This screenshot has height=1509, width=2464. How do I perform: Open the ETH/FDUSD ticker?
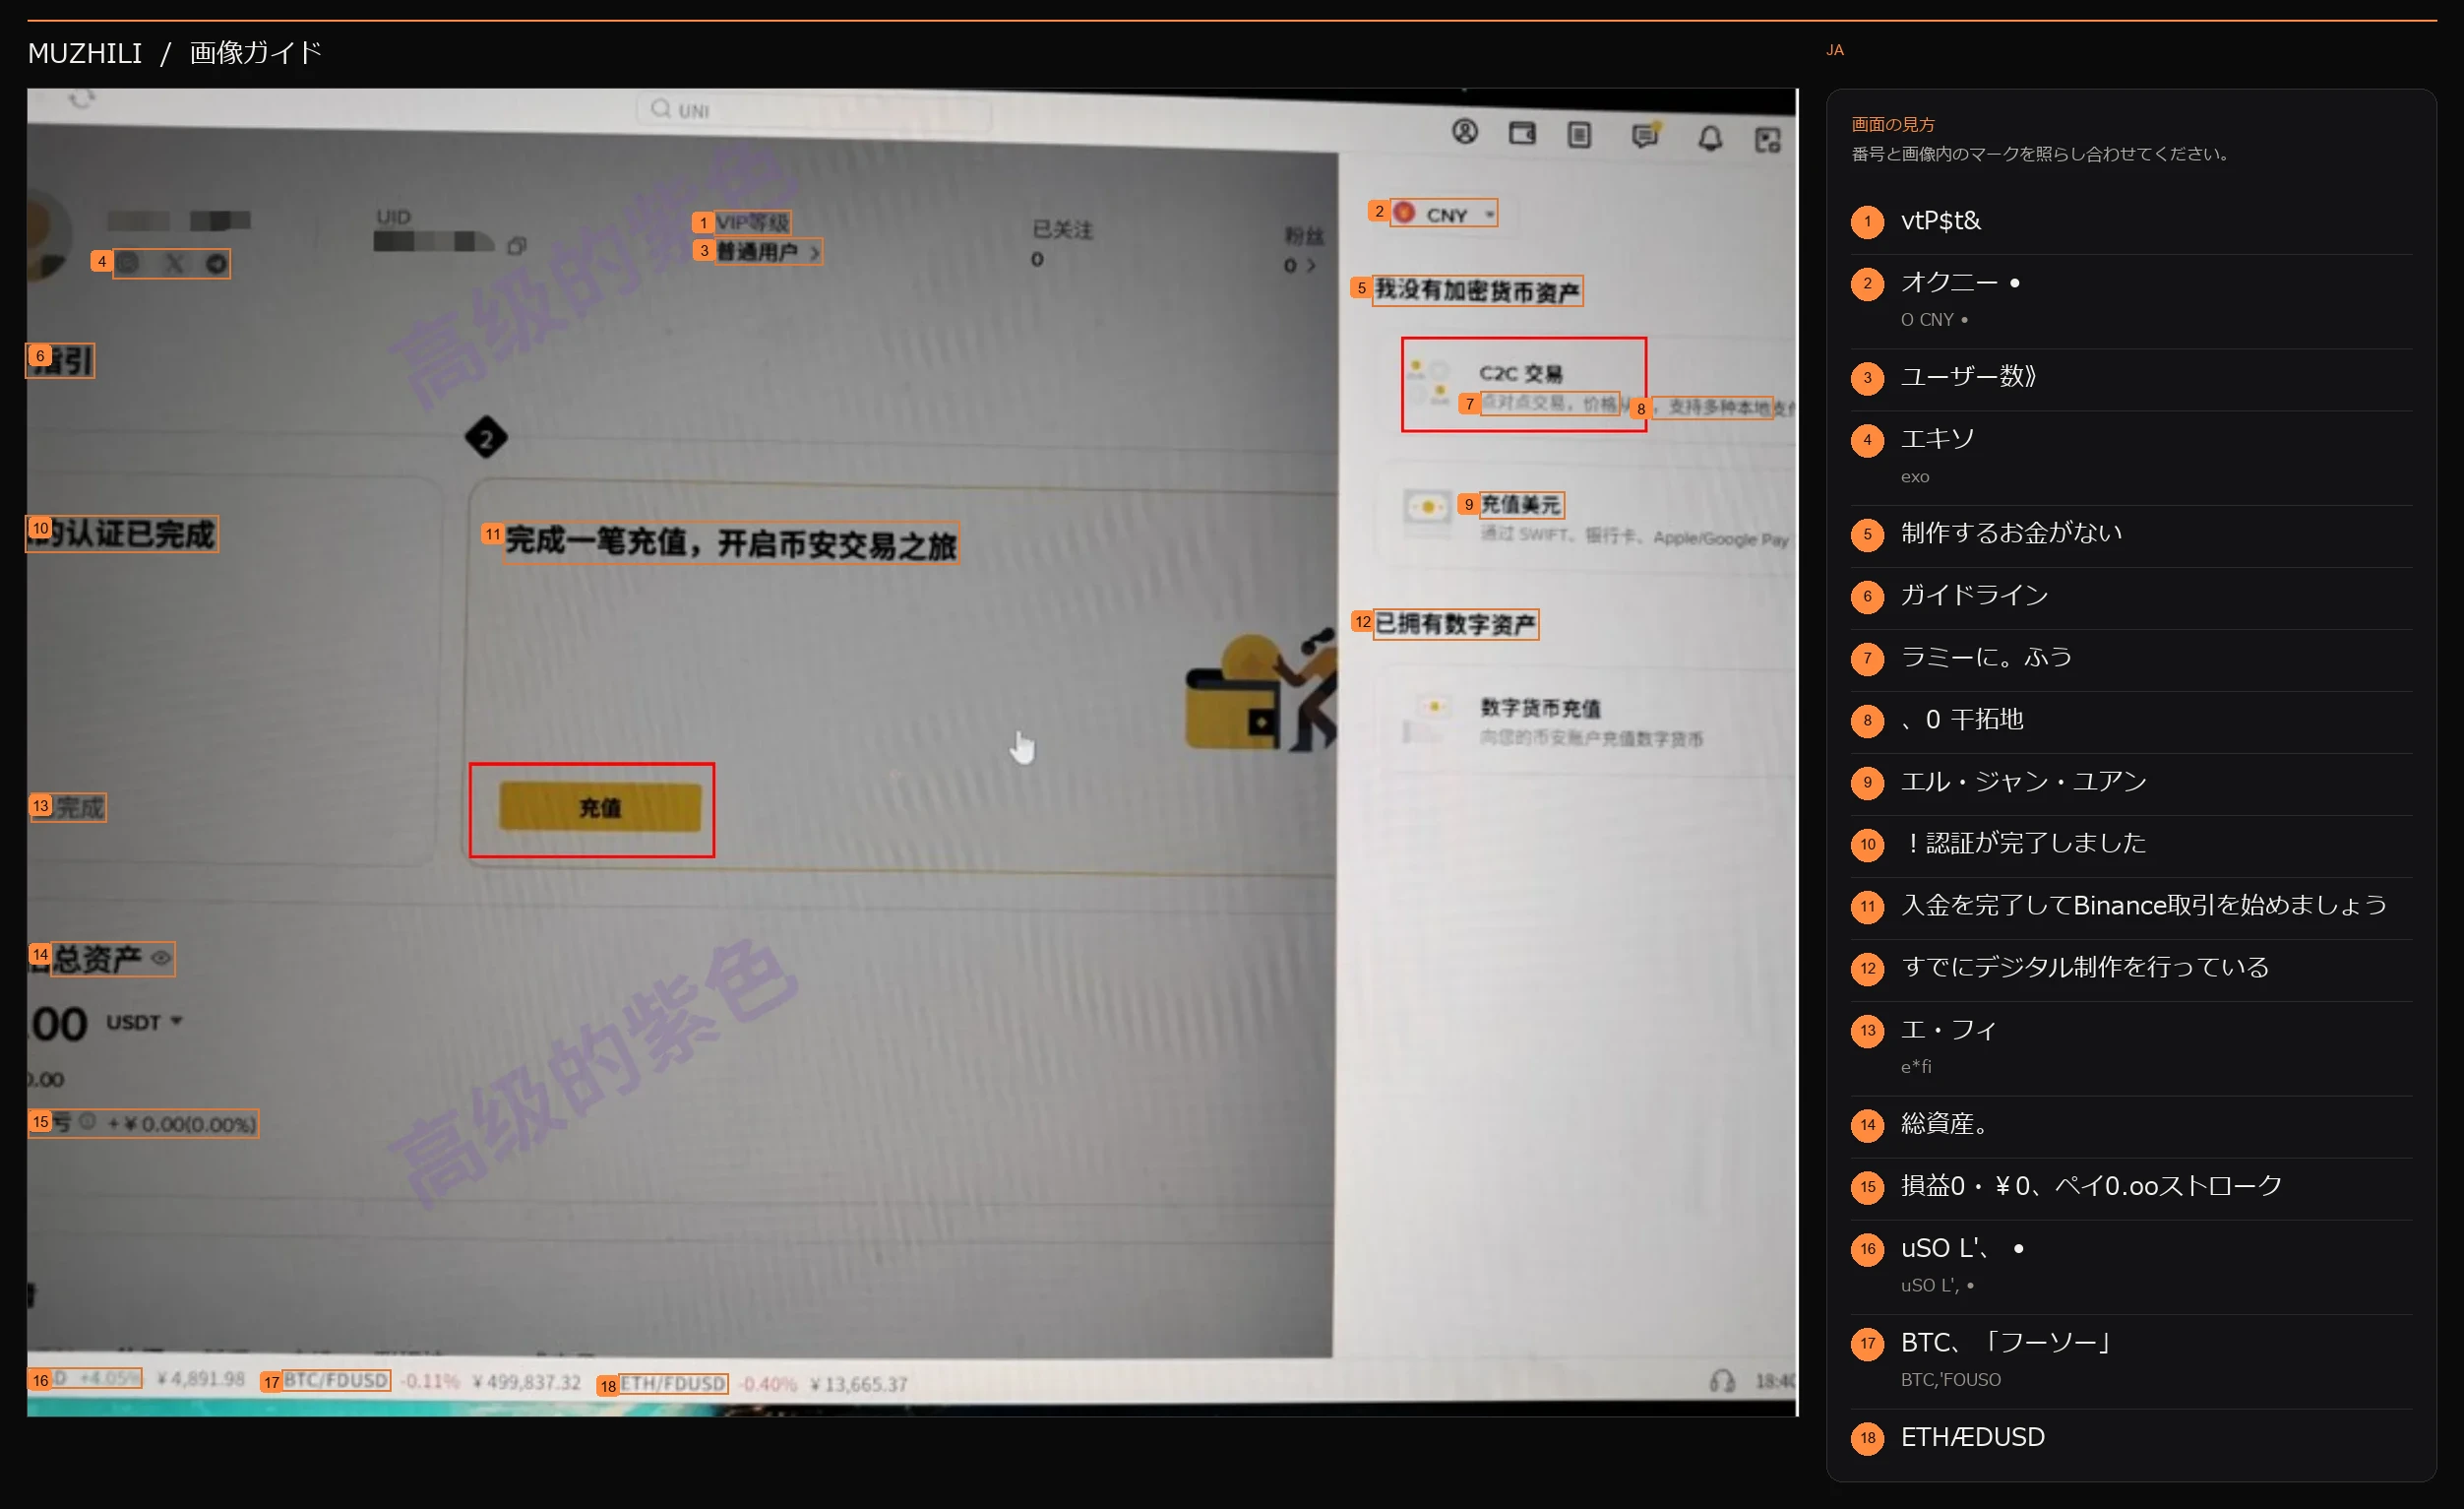tap(673, 1384)
